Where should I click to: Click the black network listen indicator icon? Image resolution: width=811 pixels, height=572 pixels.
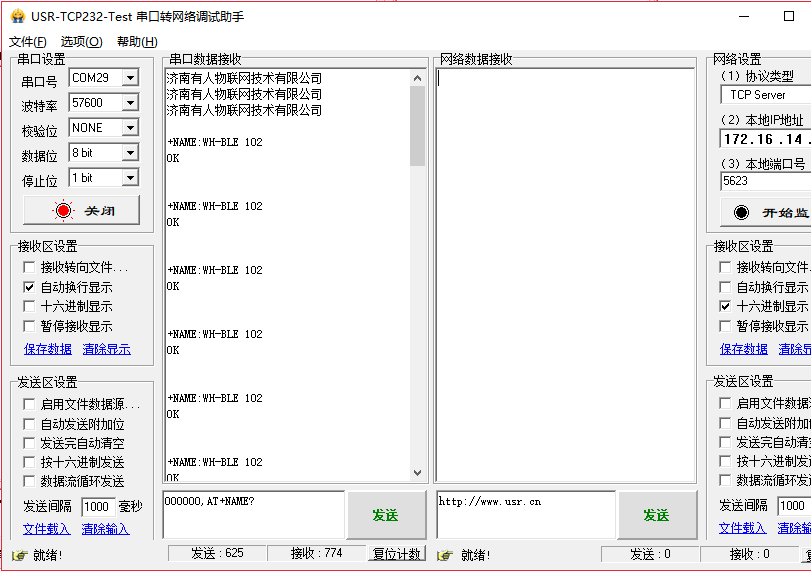(741, 212)
